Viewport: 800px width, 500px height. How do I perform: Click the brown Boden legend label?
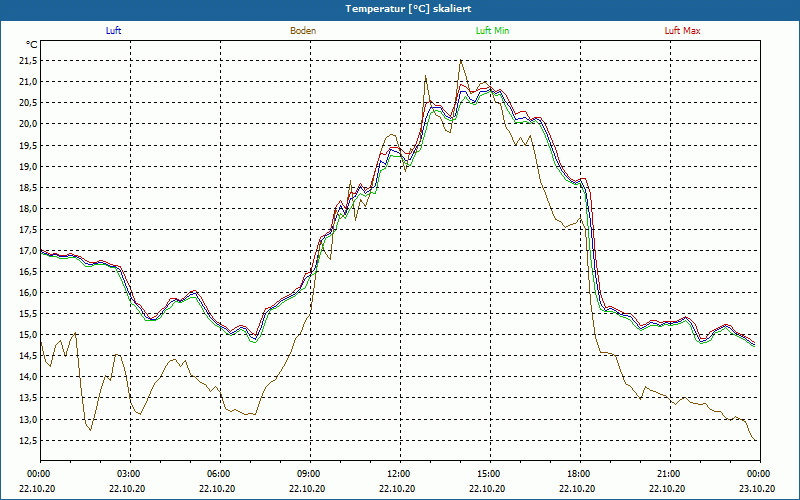point(303,31)
